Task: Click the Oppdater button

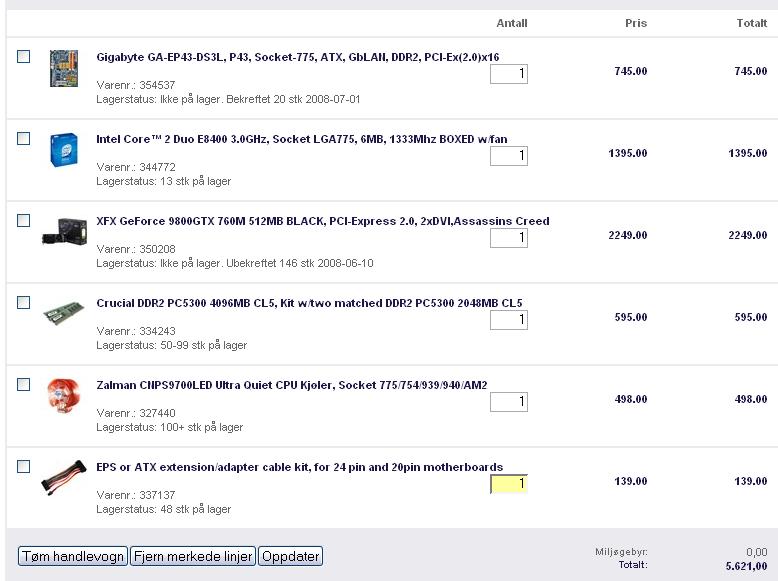Action: pyautogui.click(x=290, y=556)
